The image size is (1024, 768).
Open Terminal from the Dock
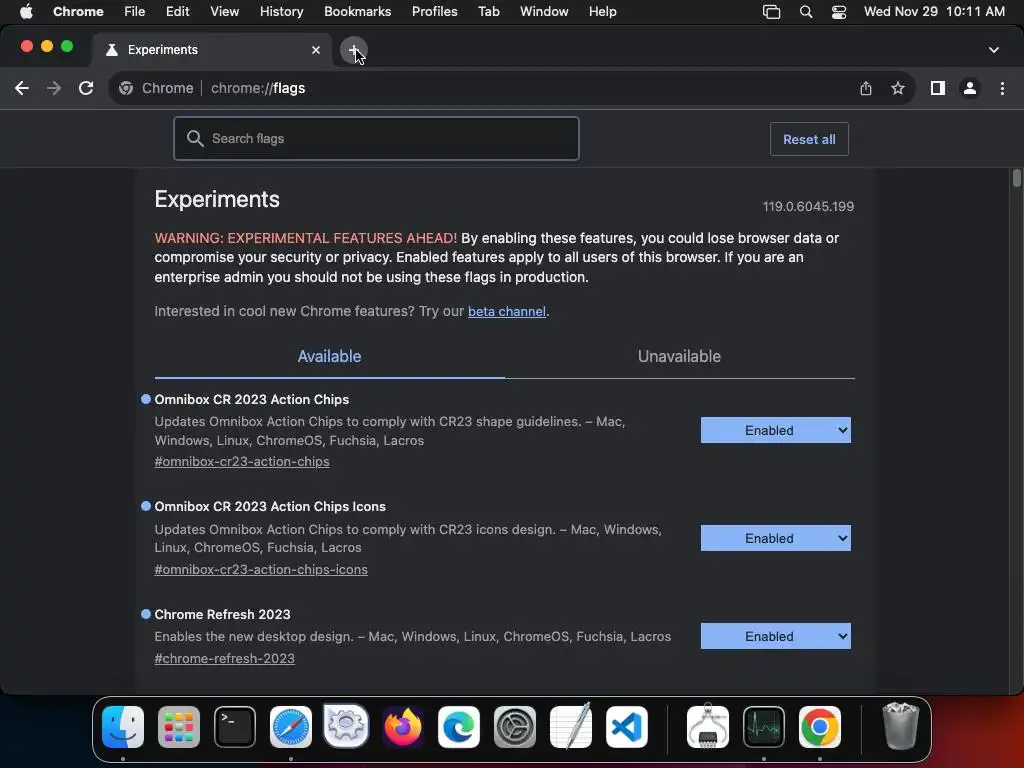[x=235, y=727]
